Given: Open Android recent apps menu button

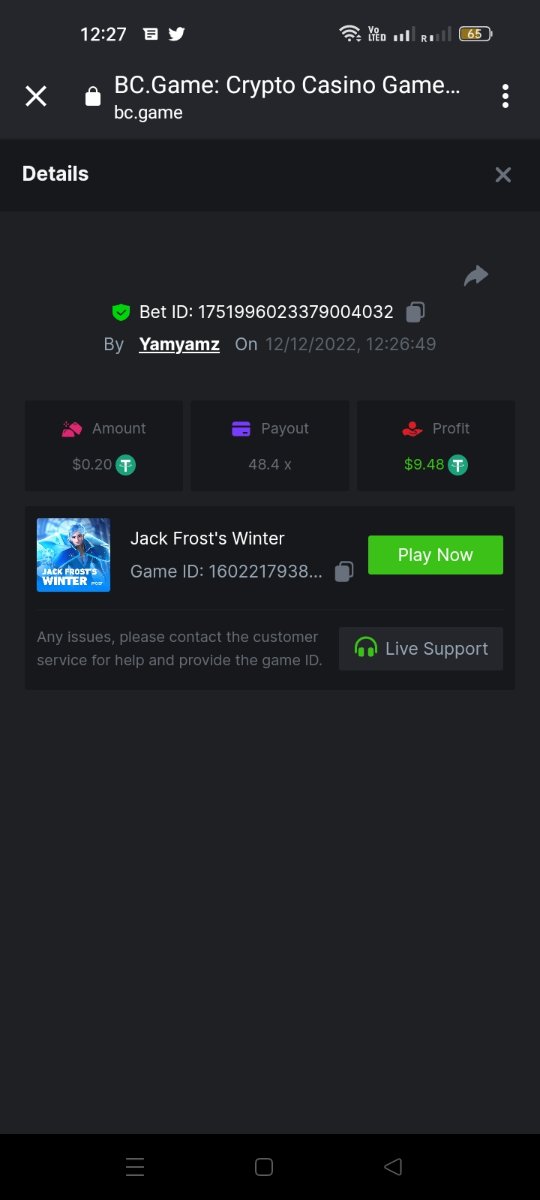Looking at the screenshot, I should [135, 1167].
